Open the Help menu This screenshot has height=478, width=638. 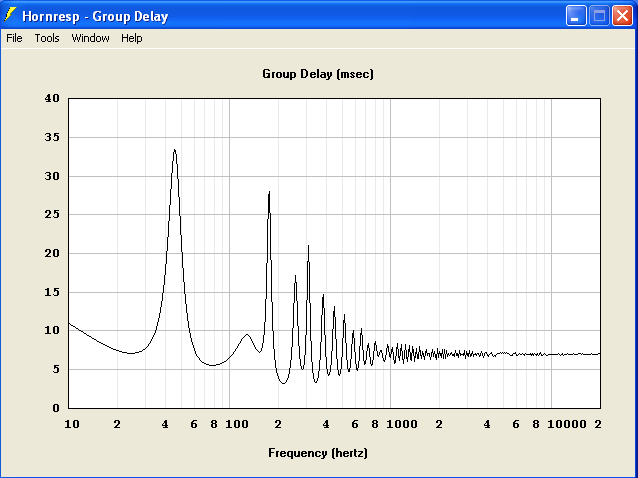pos(132,38)
